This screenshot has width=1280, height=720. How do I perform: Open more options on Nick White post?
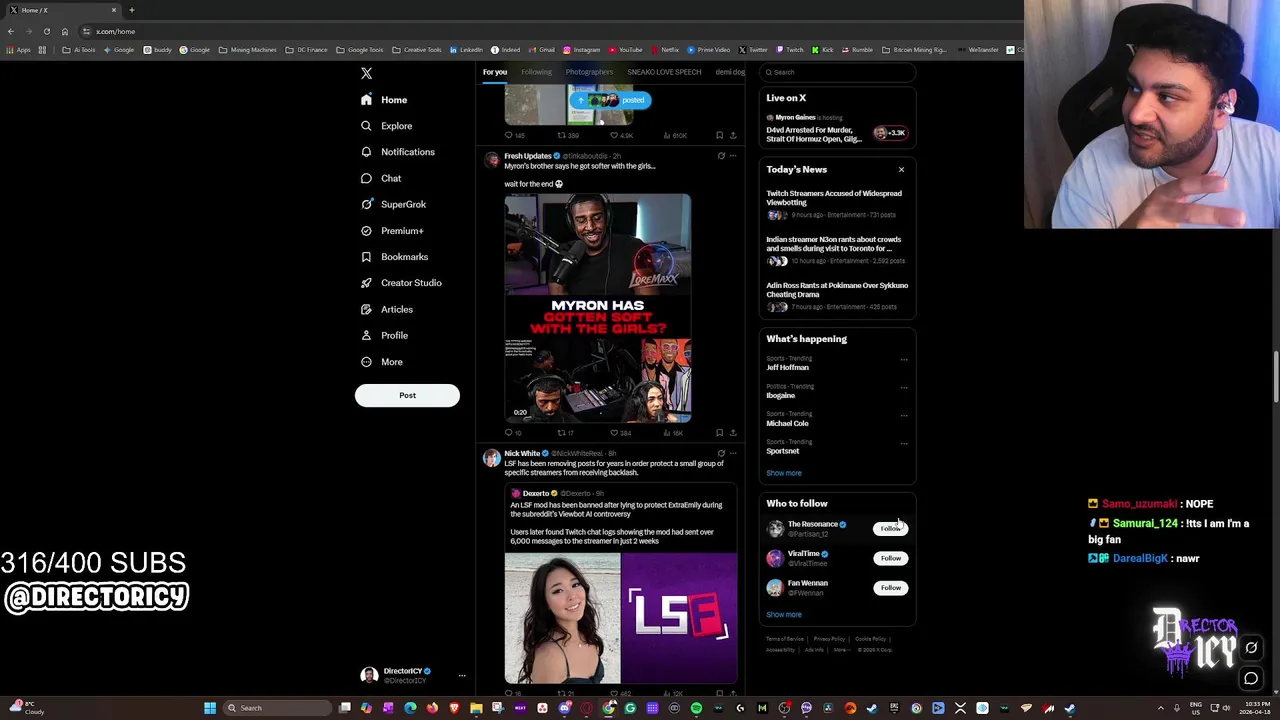pos(733,453)
